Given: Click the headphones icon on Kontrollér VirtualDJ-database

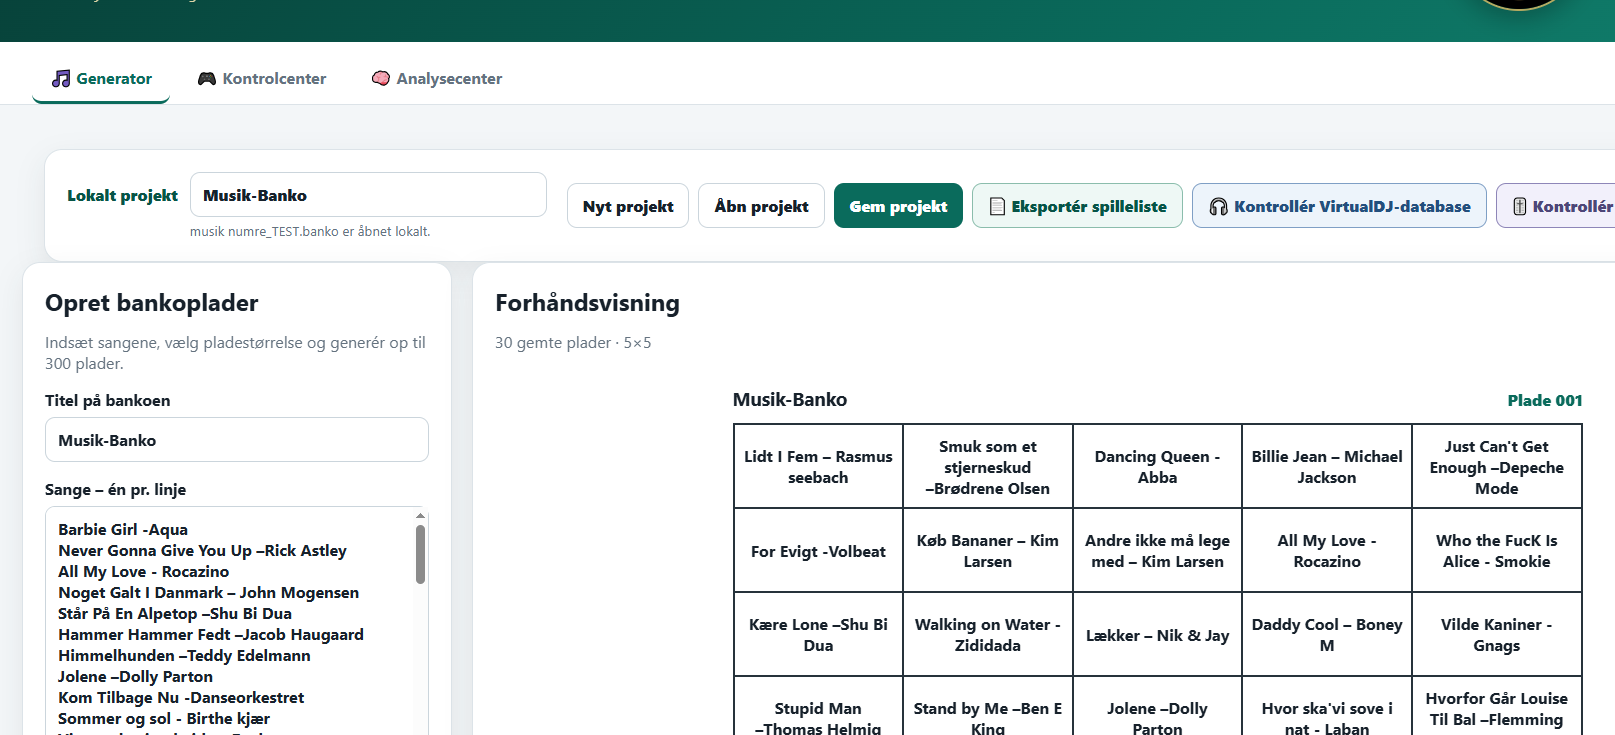Looking at the screenshot, I should tap(1218, 206).
